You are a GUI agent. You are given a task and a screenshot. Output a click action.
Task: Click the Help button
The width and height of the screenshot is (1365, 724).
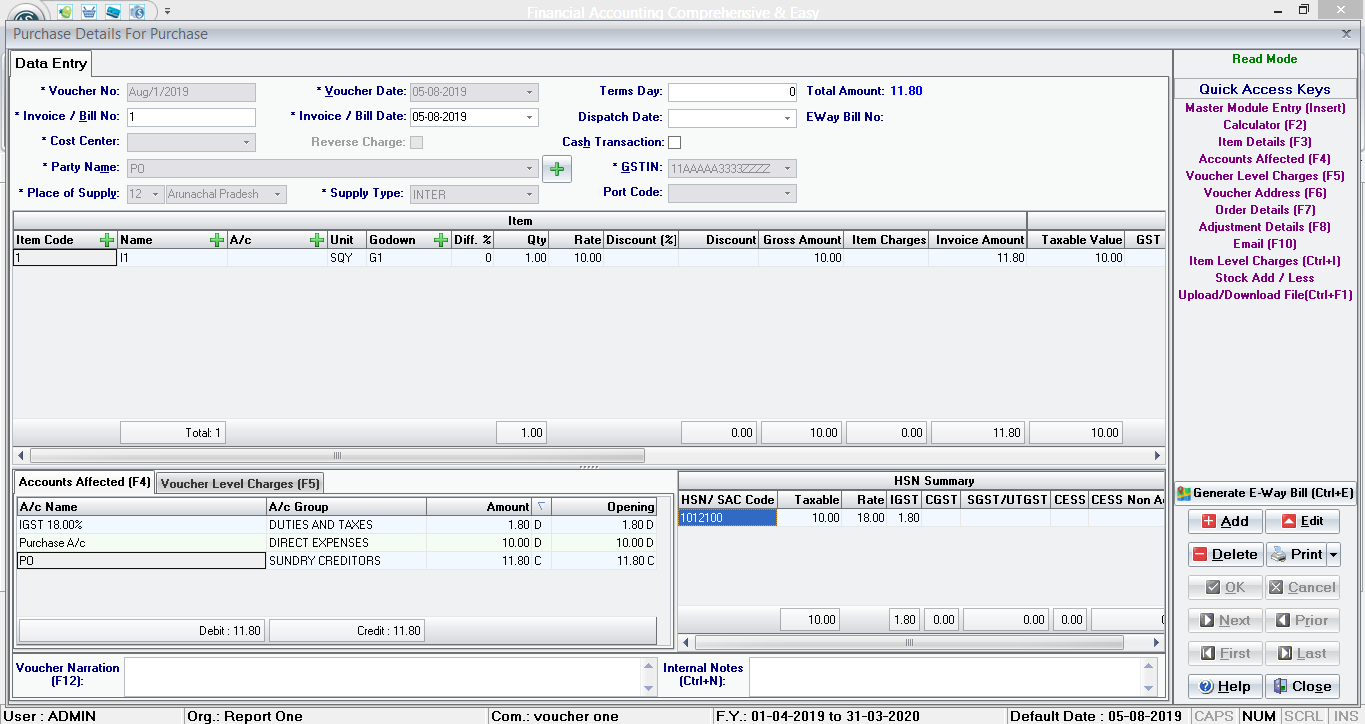click(1225, 686)
